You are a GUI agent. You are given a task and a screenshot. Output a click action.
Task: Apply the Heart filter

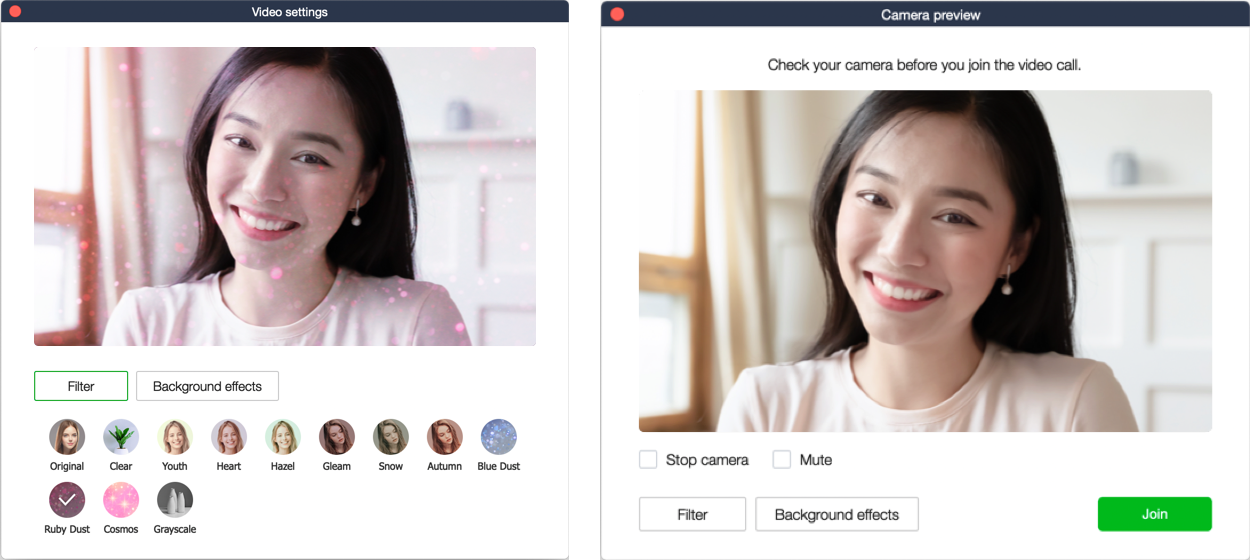coord(229,437)
